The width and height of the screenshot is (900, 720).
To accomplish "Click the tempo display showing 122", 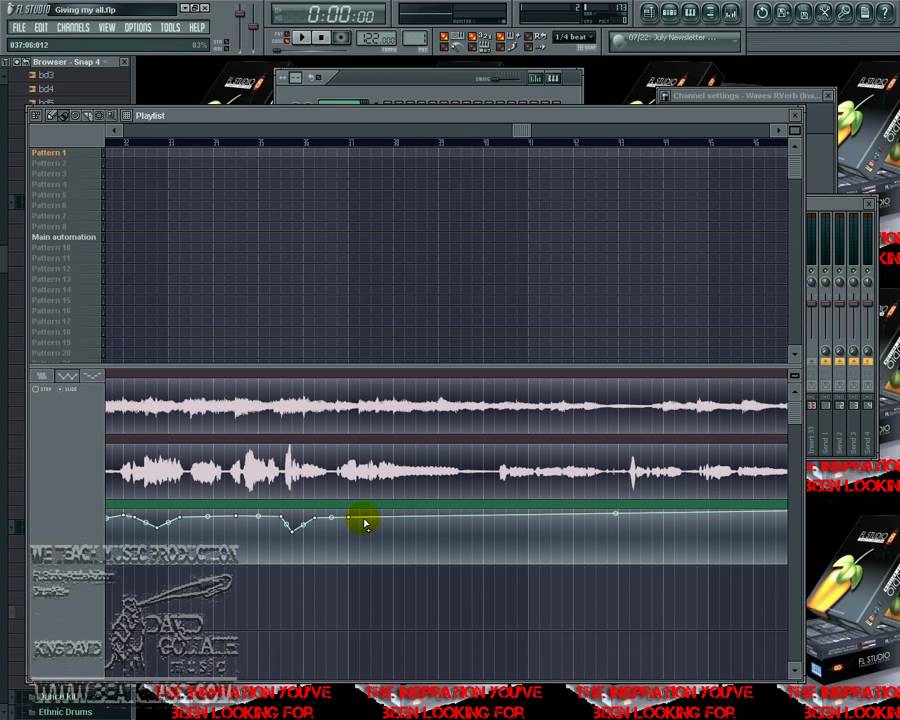I will [x=376, y=38].
